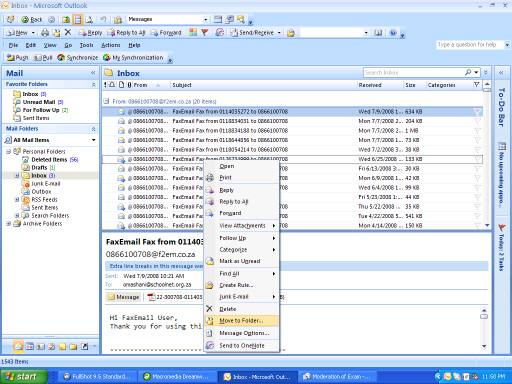Image resolution: width=512 pixels, height=384 pixels.
Task: Click the Back navigation button
Action: click(32, 20)
